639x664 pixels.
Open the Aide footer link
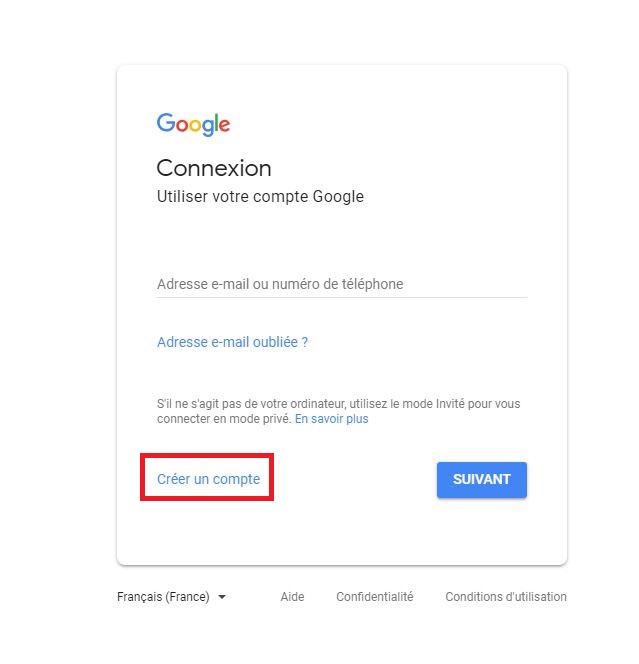pyautogui.click(x=292, y=597)
